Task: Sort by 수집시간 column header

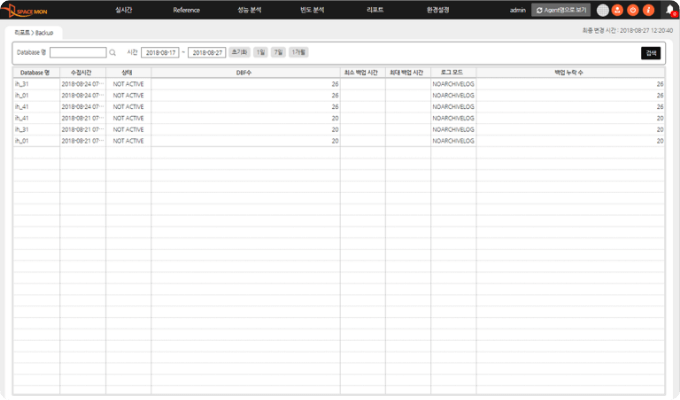Action: coord(82,72)
